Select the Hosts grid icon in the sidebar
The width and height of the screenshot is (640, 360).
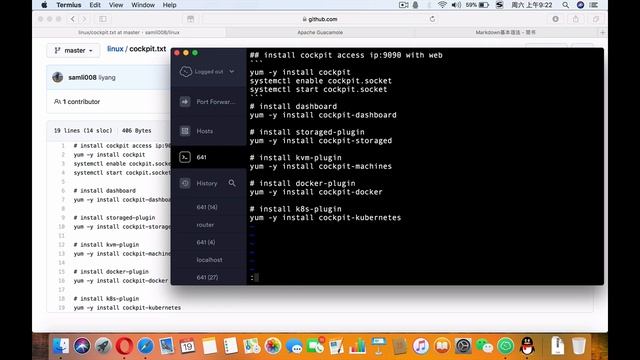pyautogui.click(x=185, y=131)
